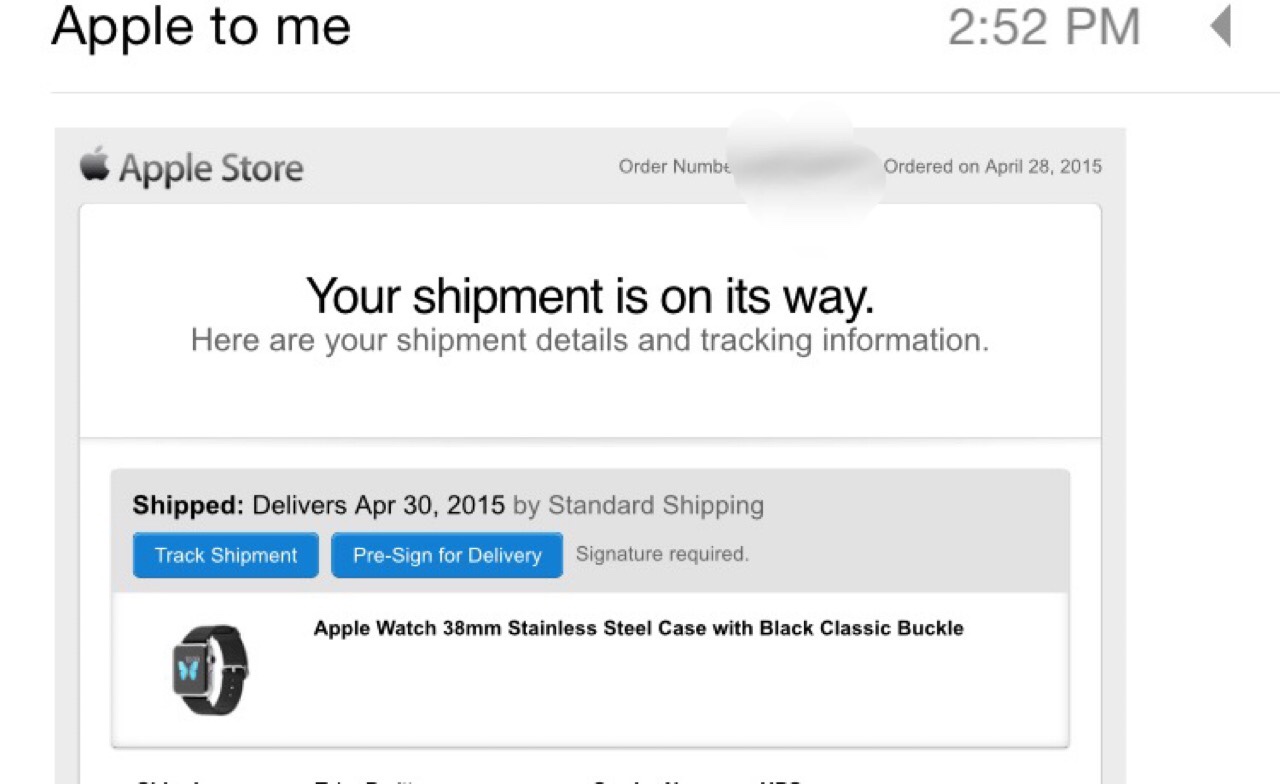Click the Ordered on April 28, 2015 date

992,167
